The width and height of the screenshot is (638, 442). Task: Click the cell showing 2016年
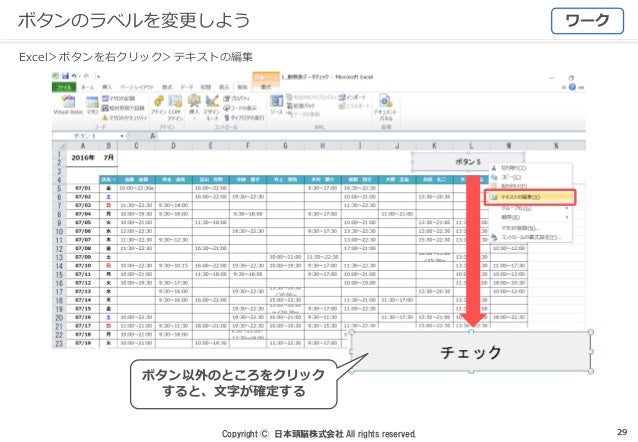pyautogui.click(x=83, y=158)
